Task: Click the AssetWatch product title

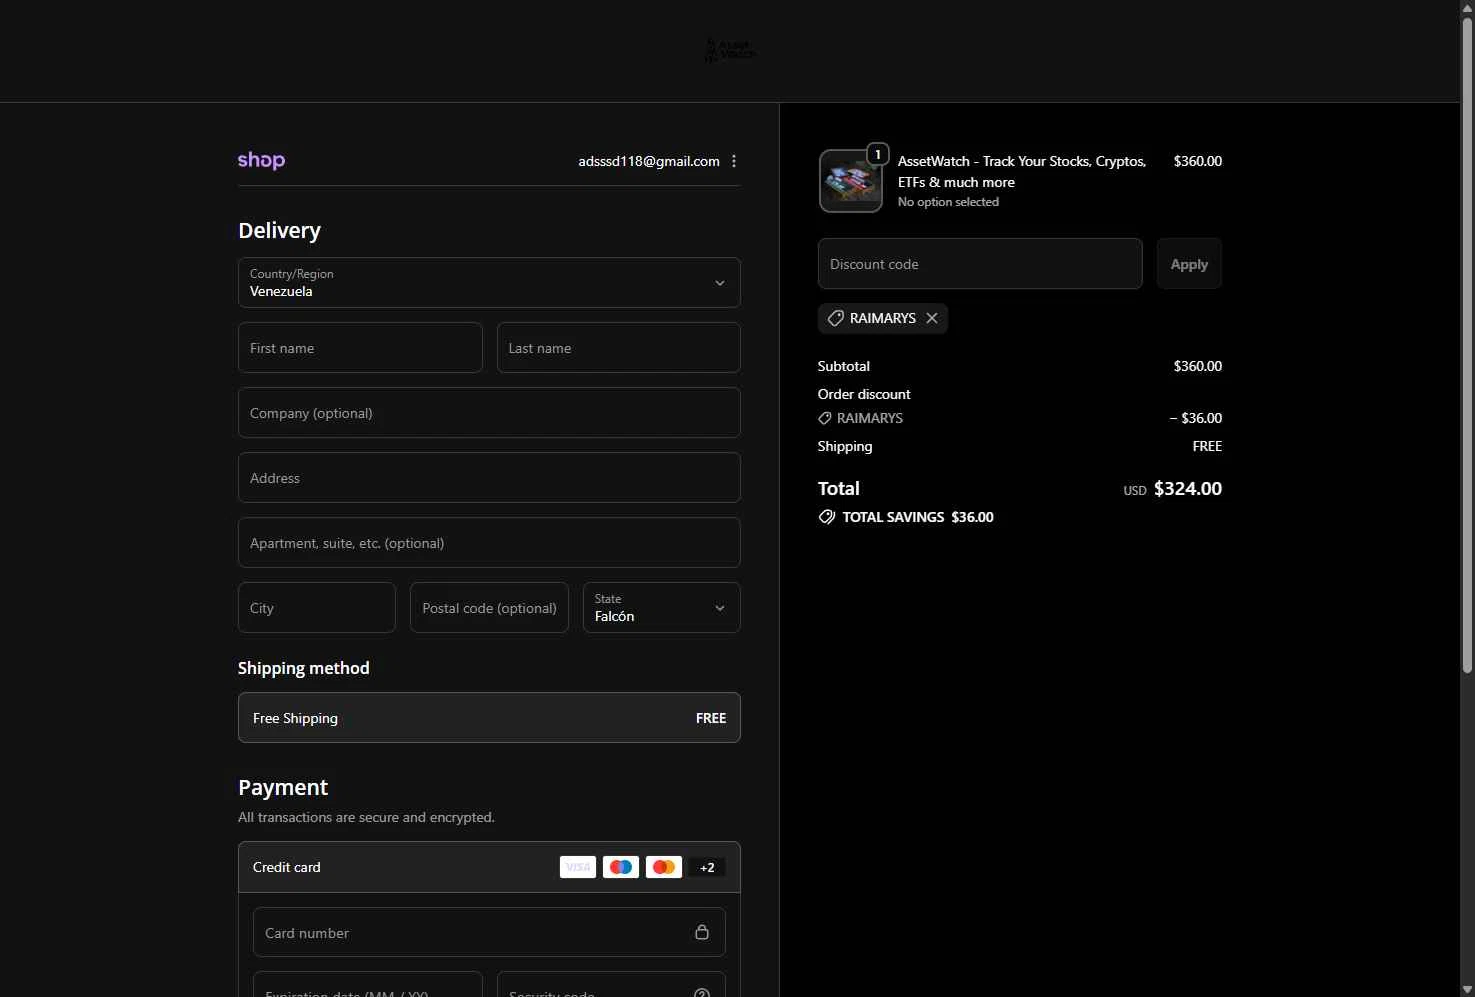Action: coord(1022,171)
